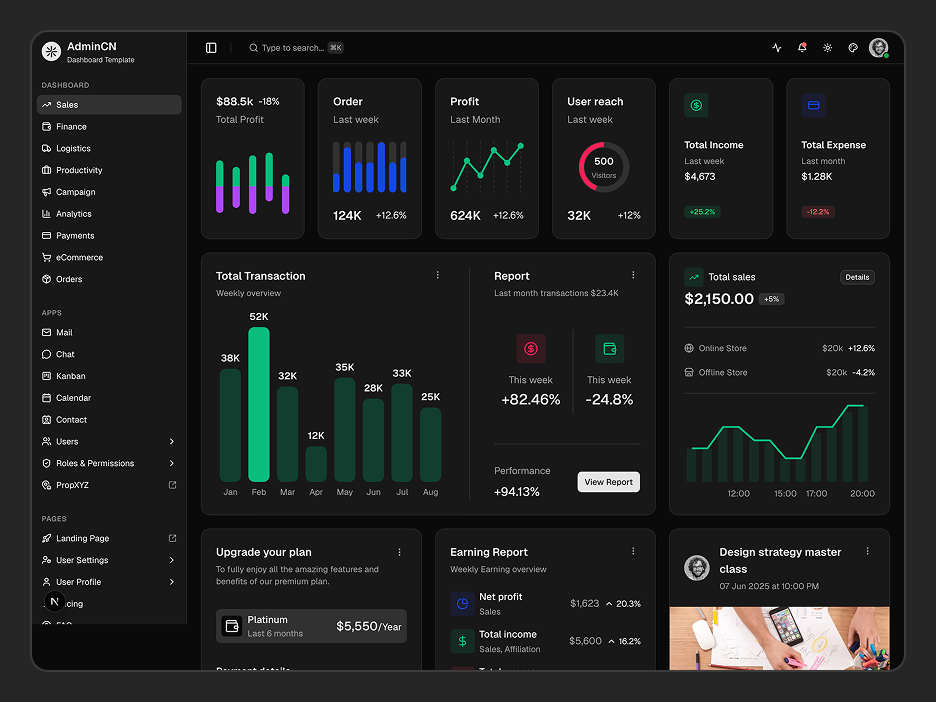The image size is (936, 702).
Task: Open Logistics from the sidebar
Action: 109,148
